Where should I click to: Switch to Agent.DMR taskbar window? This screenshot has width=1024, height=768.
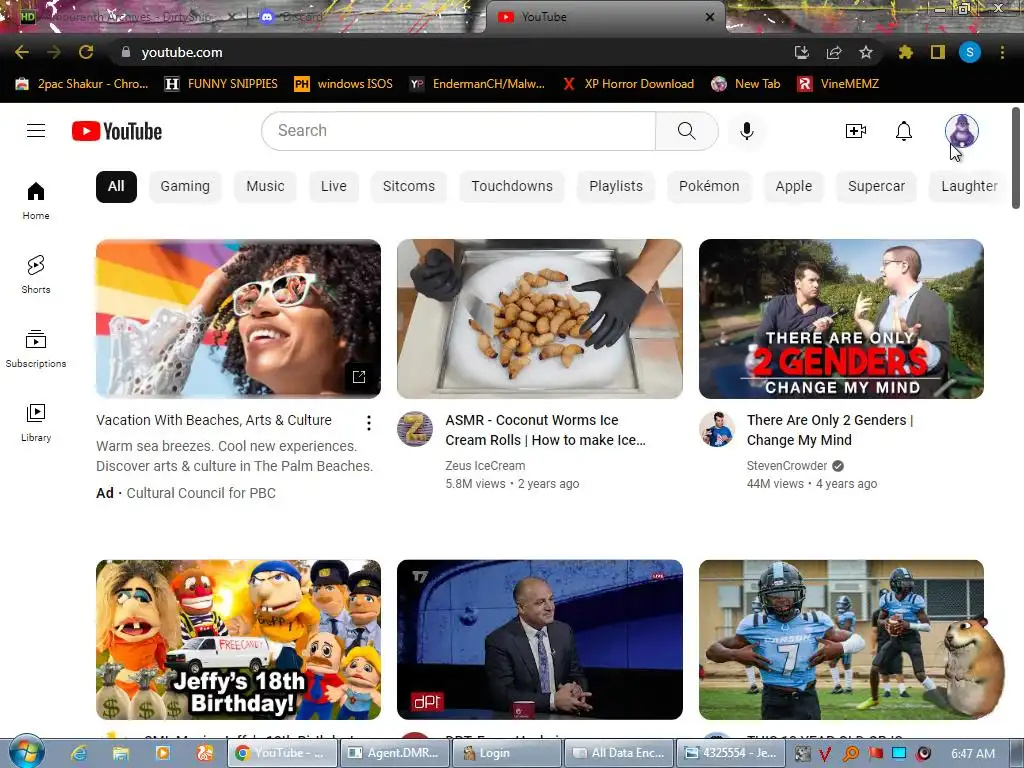point(394,753)
